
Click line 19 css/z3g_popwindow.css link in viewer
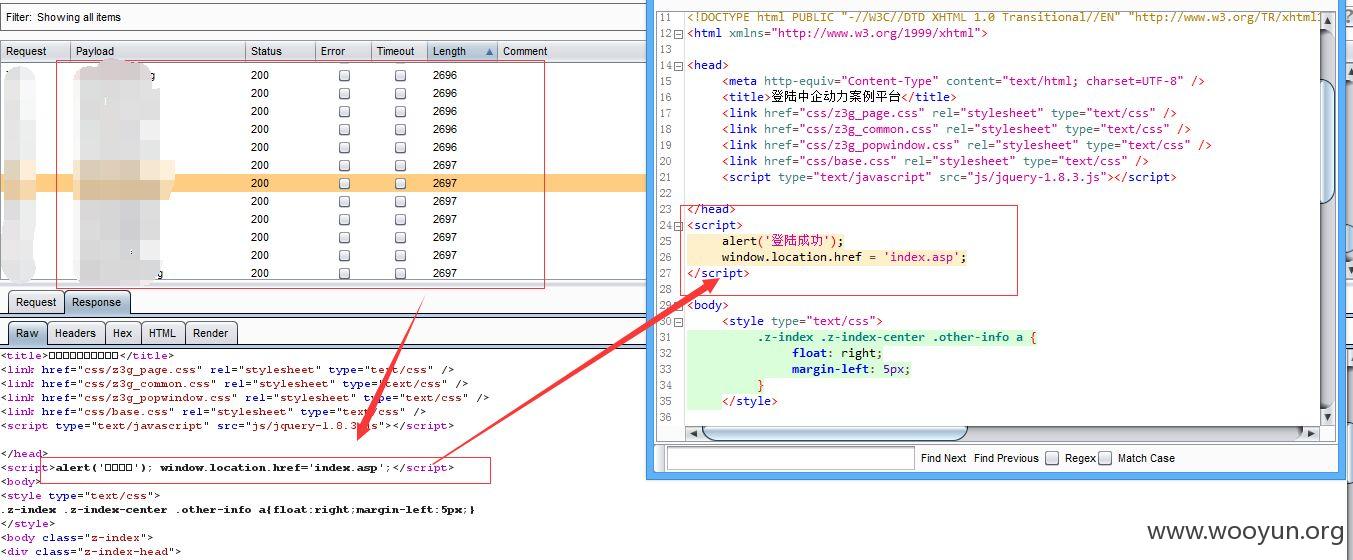(x=966, y=145)
